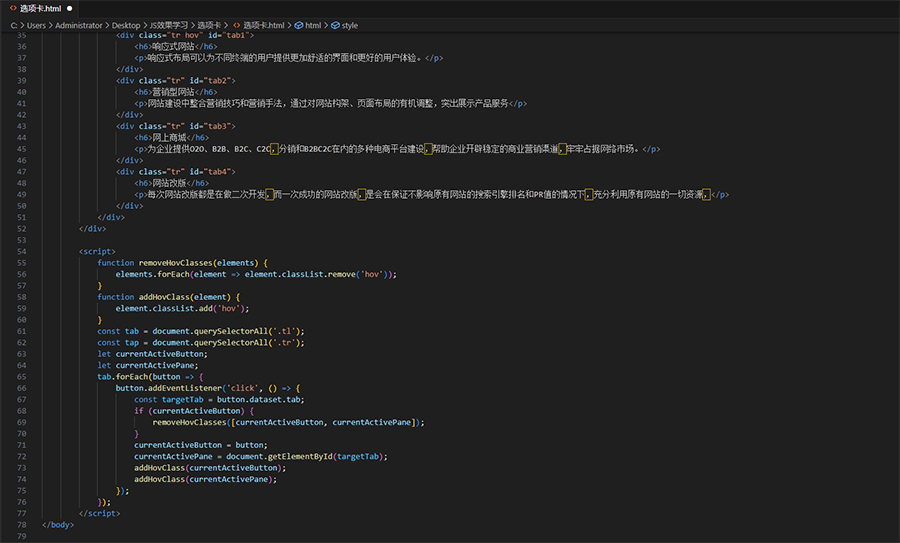The height and width of the screenshot is (543, 900).
Task: Click line number 78 in the gutter
Action: point(21,525)
